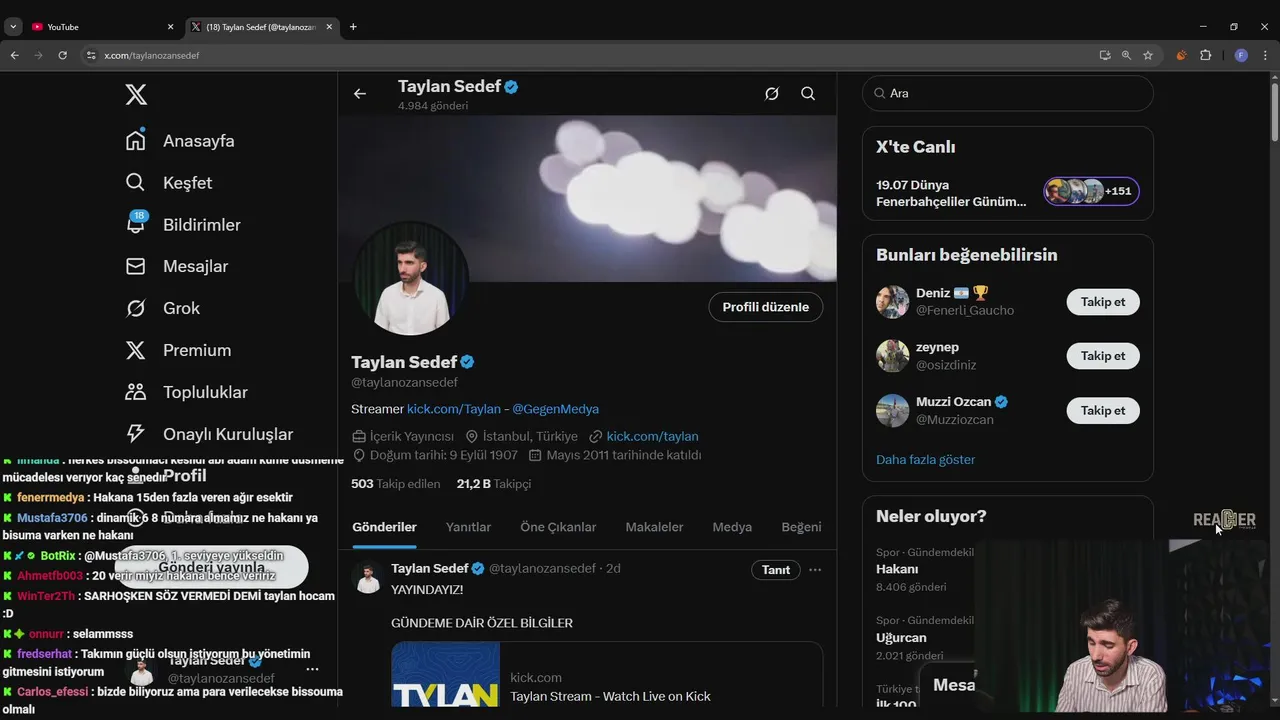Click browser back button
The width and height of the screenshot is (1280, 720).
[x=14, y=55]
